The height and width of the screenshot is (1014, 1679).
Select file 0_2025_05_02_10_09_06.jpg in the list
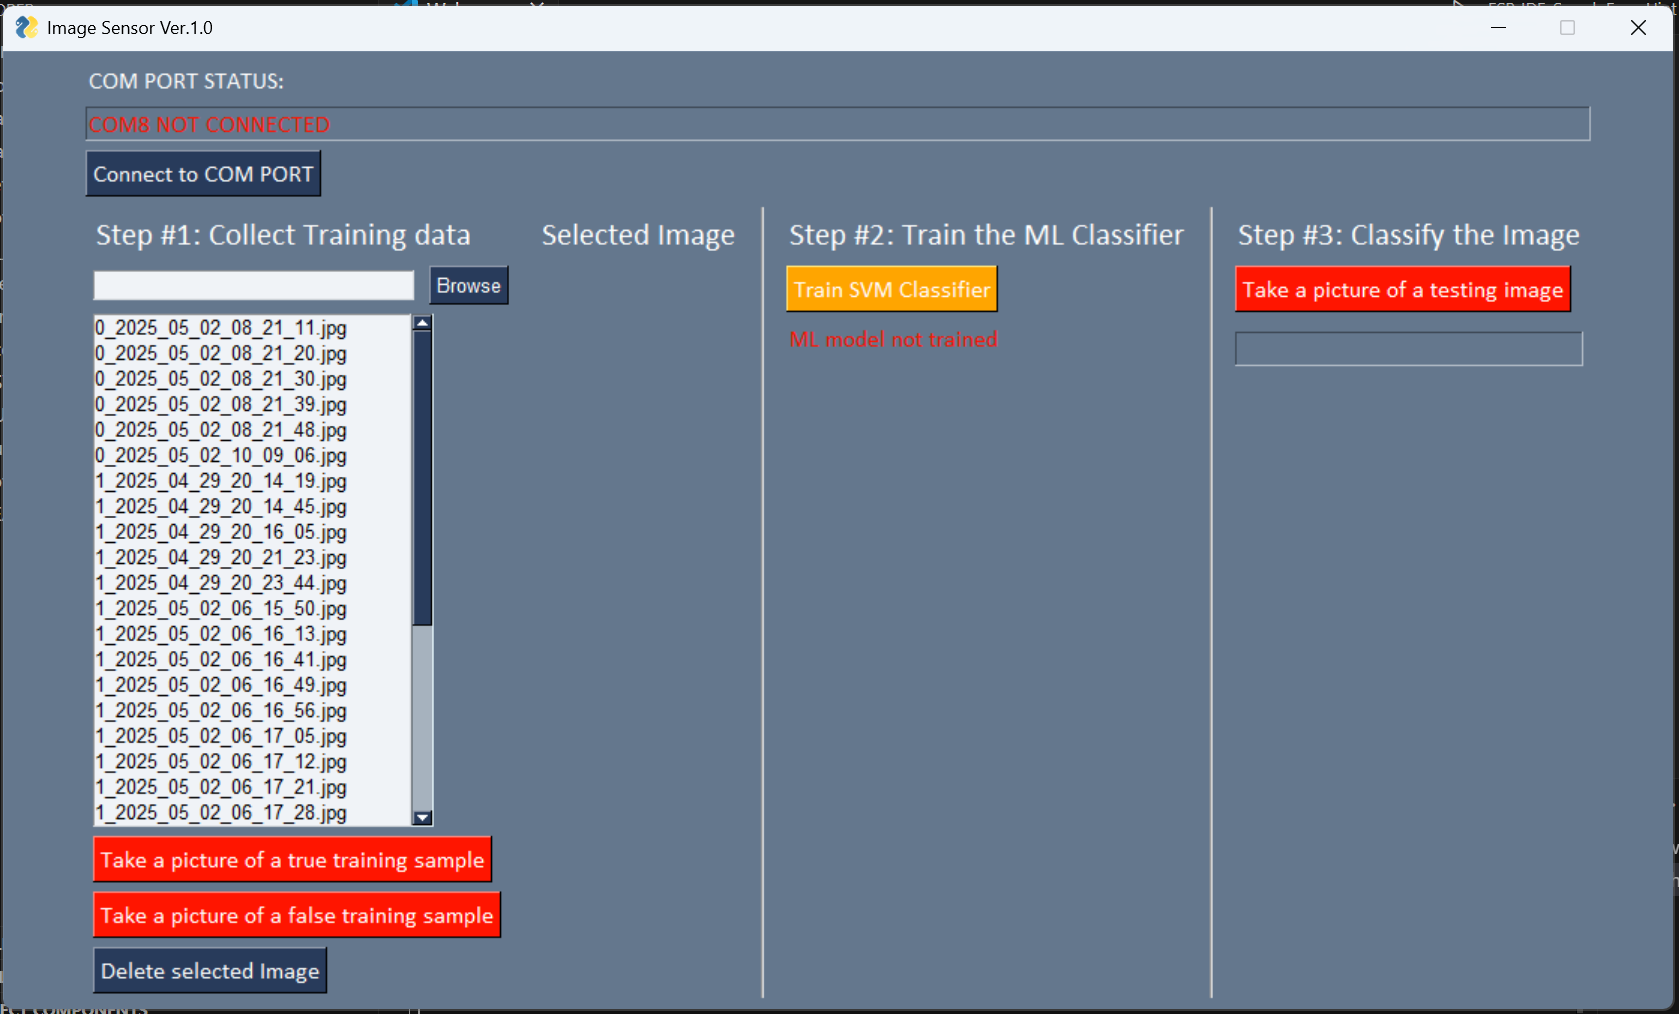[220, 455]
